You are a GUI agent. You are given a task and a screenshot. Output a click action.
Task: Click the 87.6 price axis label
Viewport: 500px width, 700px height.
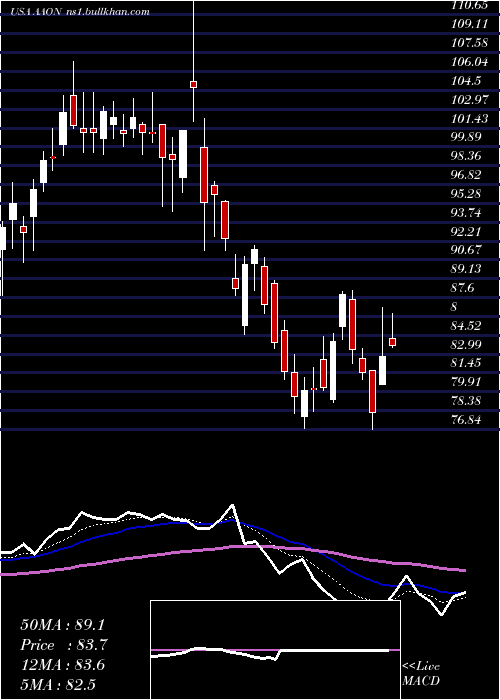click(x=464, y=288)
